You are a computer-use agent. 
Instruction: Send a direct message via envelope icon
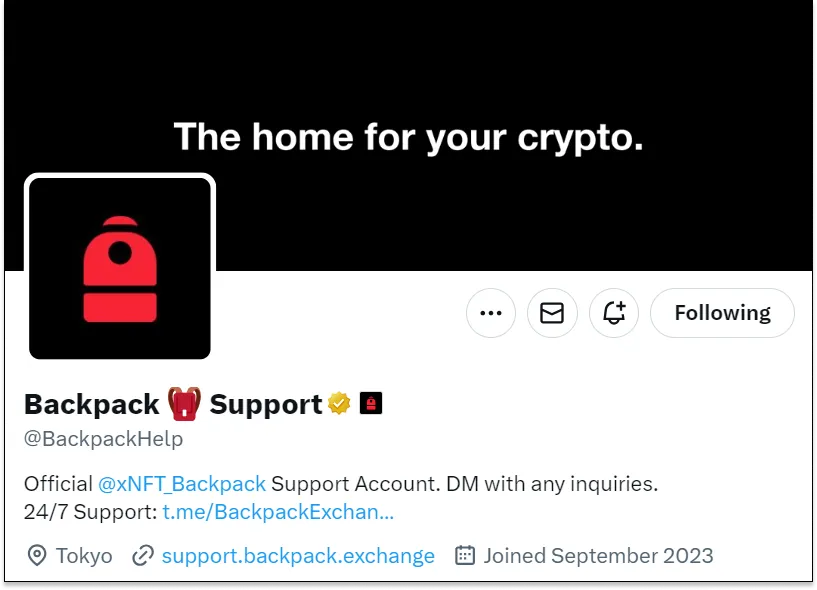552,313
